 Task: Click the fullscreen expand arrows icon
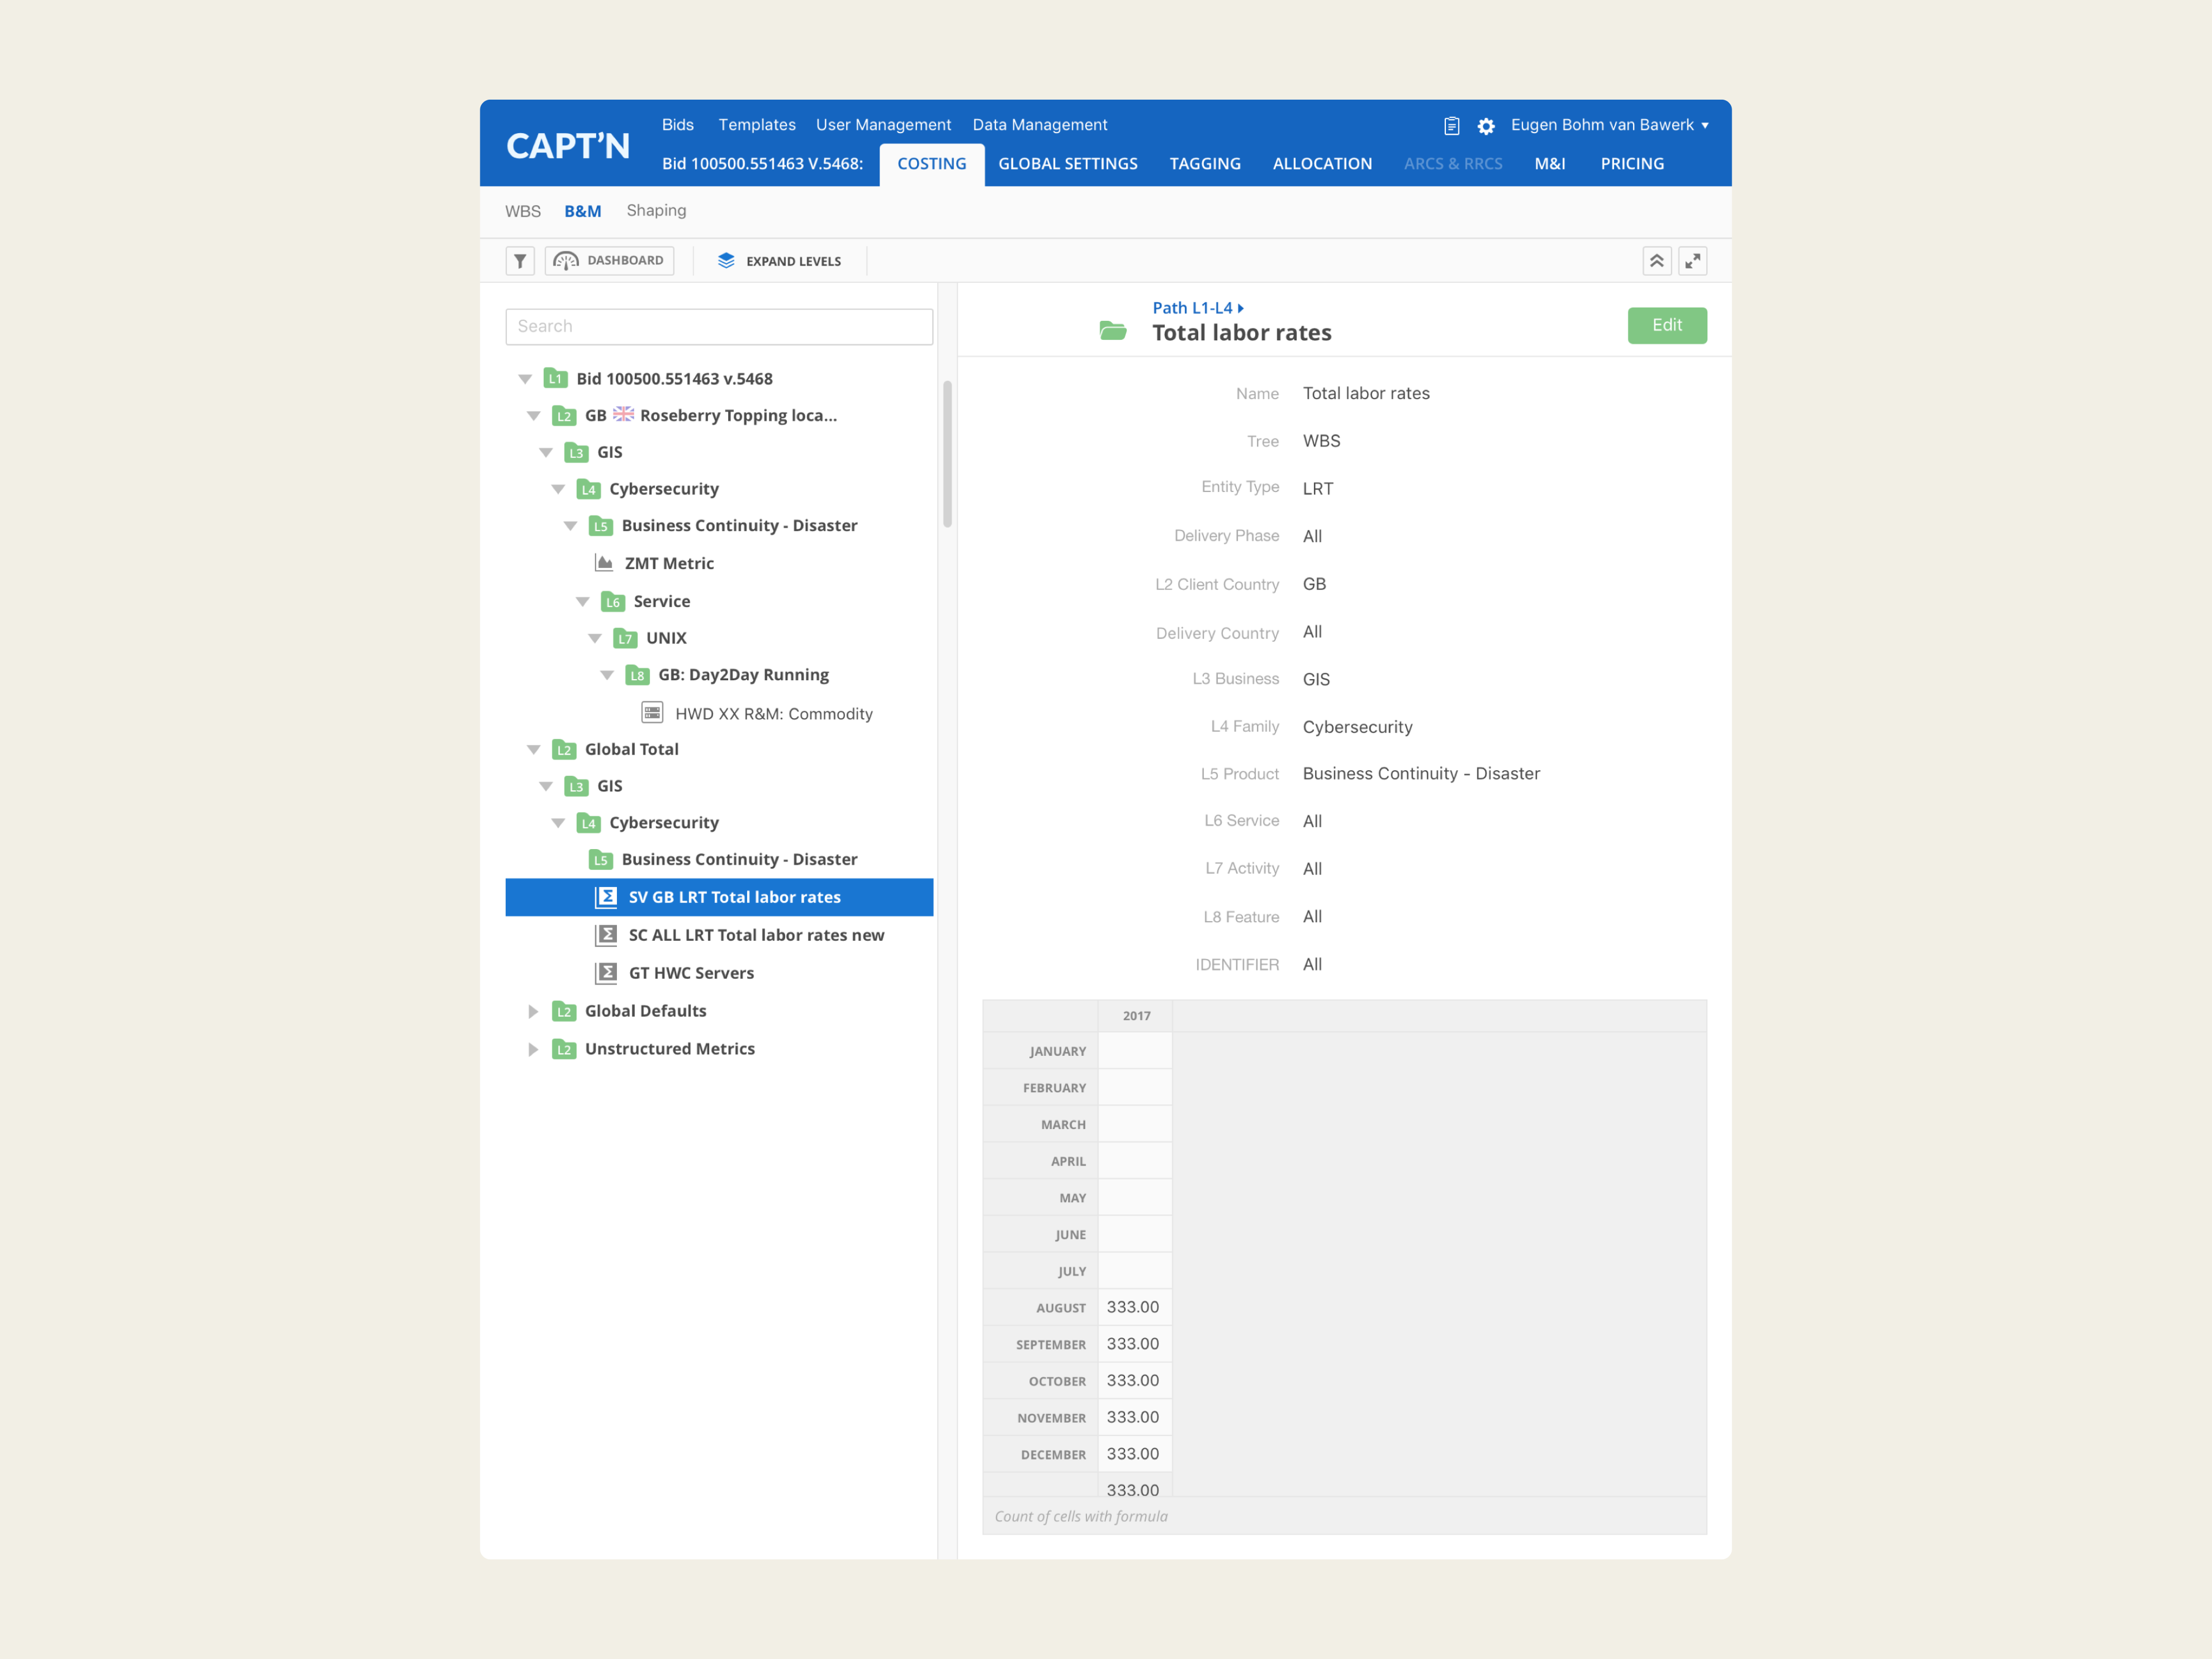pos(1692,261)
